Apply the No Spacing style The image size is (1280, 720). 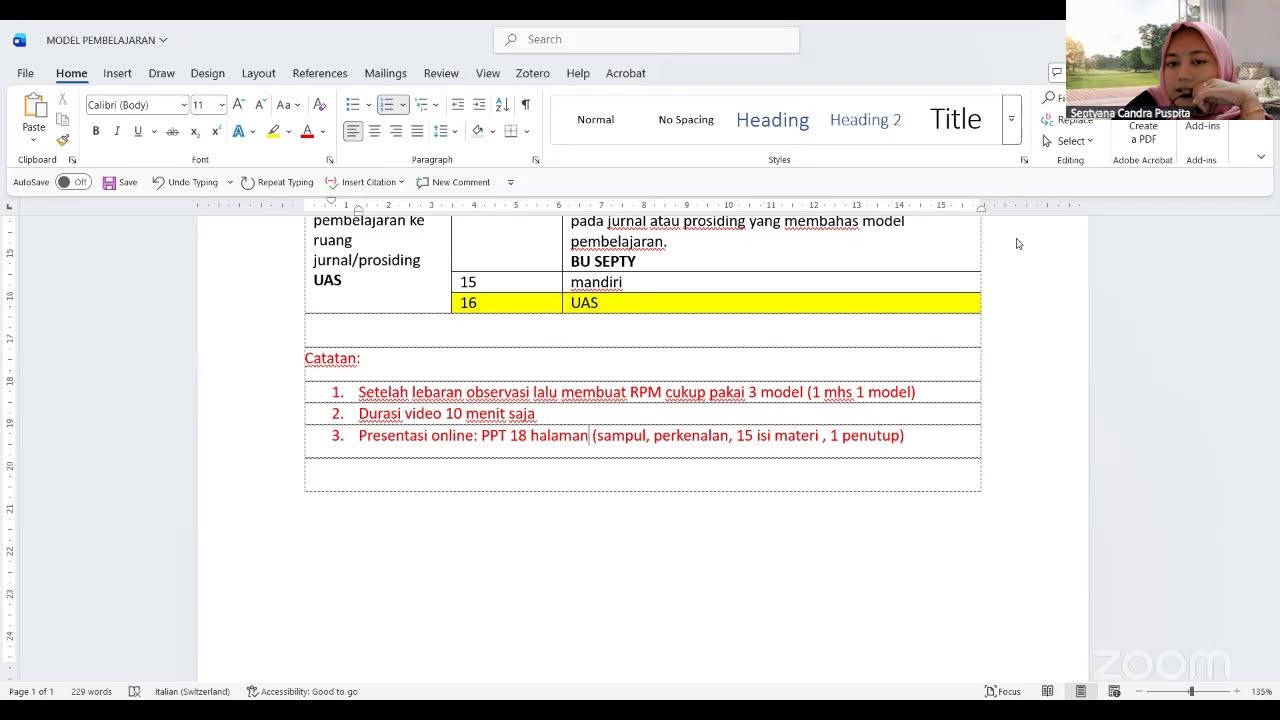click(x=686, y=119)
